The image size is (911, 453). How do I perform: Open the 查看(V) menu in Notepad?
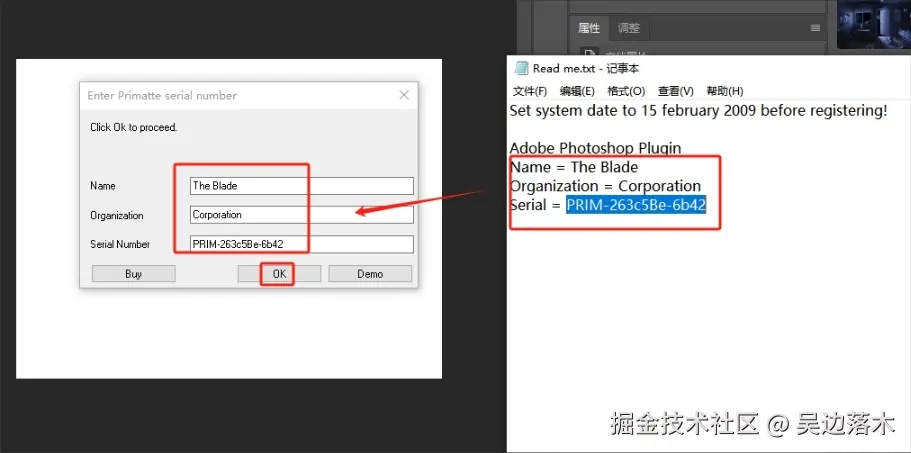click(x=676, y=91)
